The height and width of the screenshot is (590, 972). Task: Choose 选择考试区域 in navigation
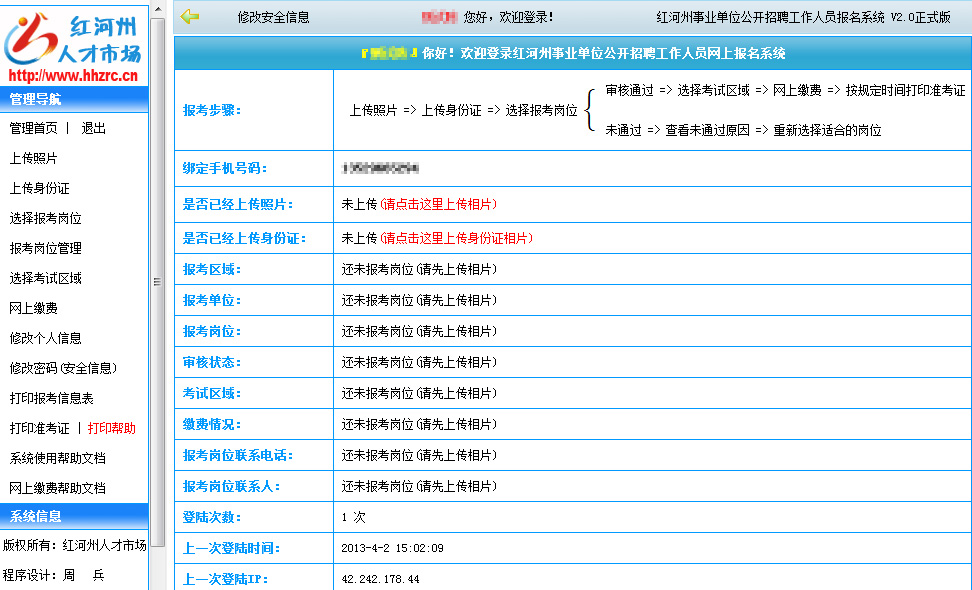tap(45, 278)
